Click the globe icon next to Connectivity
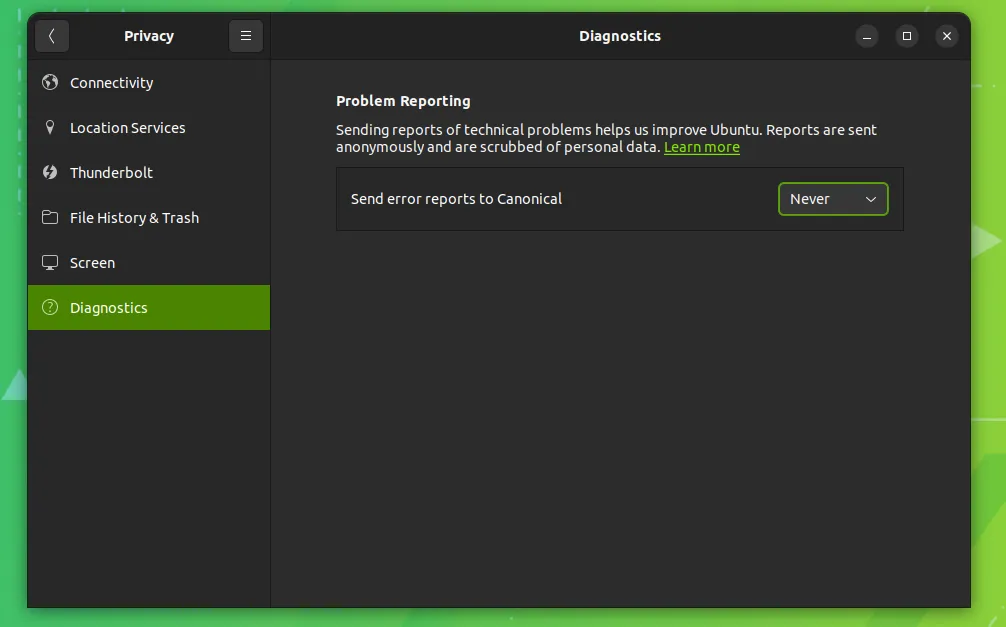 point(50,83)
